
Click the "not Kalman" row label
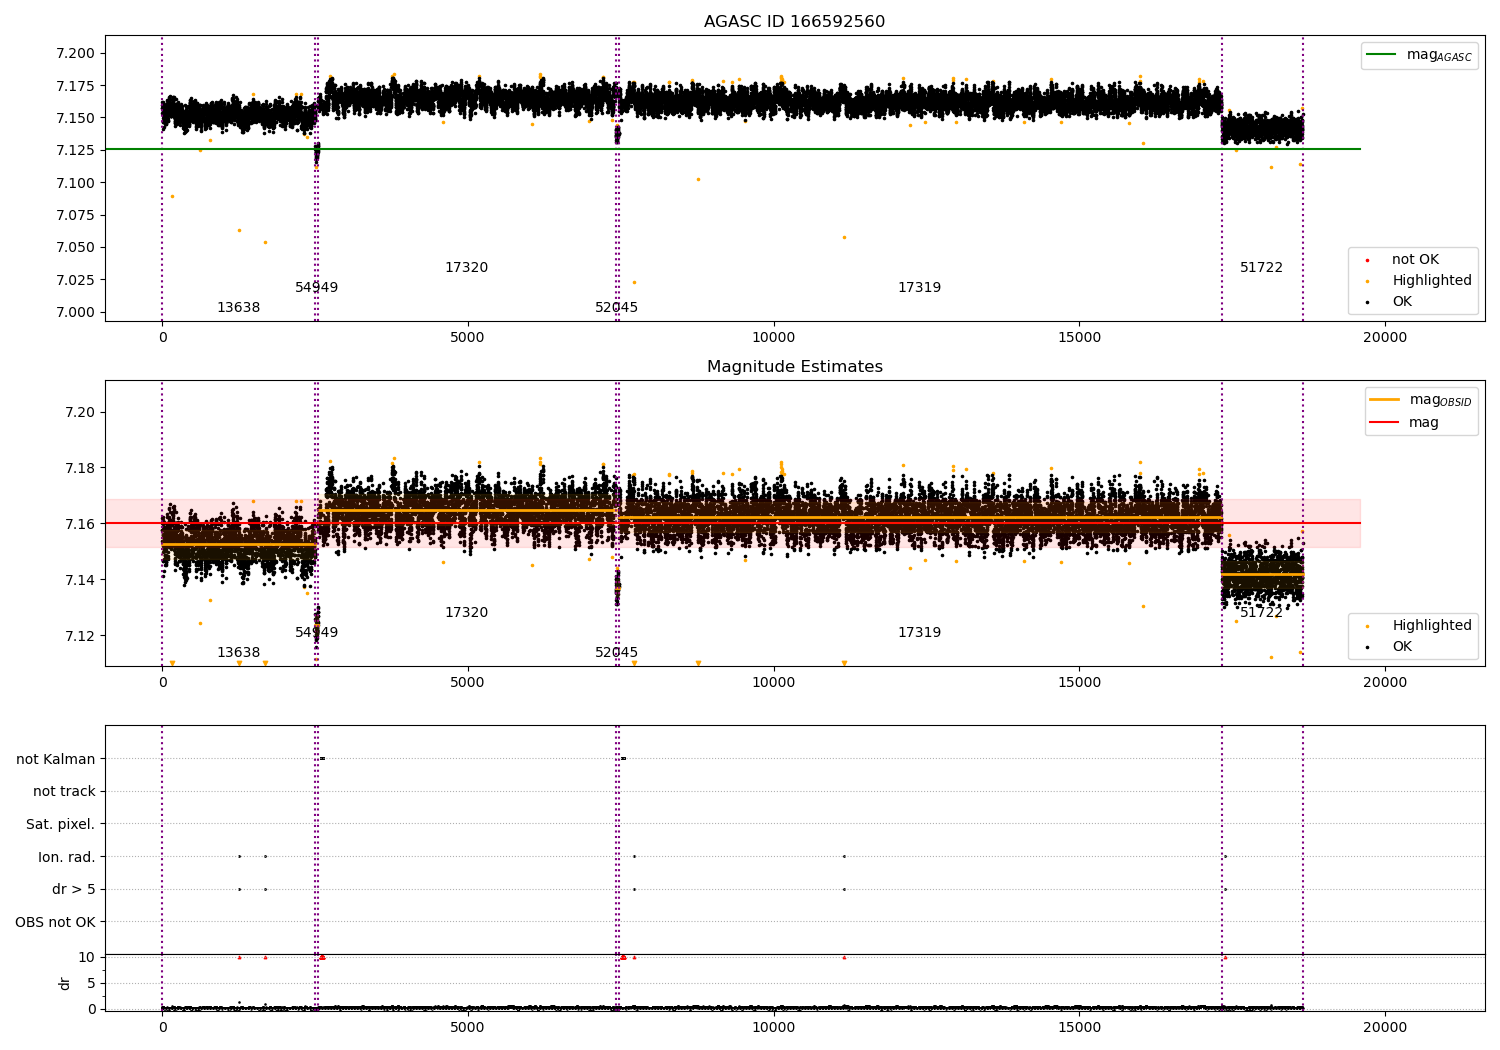[56, 759]
